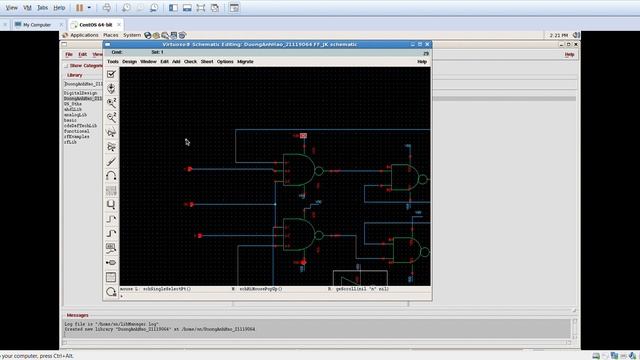Screen dimensions: 640x360
Task: Click the Add Instance icon
Action: pos(111,205)
